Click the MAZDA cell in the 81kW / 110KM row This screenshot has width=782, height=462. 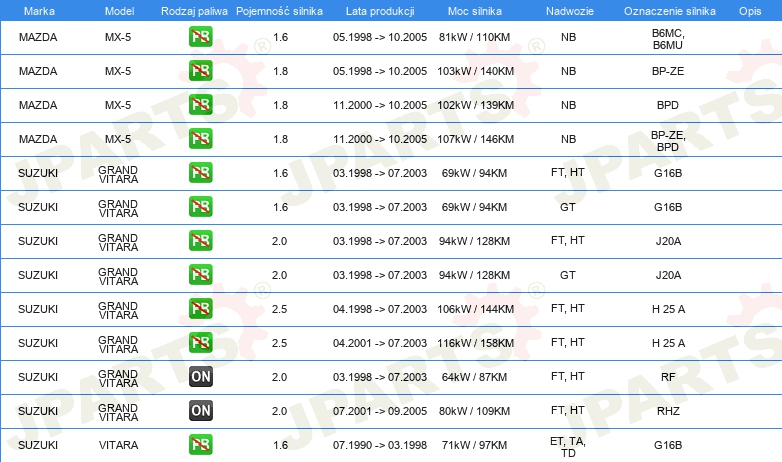coord(38,37)
